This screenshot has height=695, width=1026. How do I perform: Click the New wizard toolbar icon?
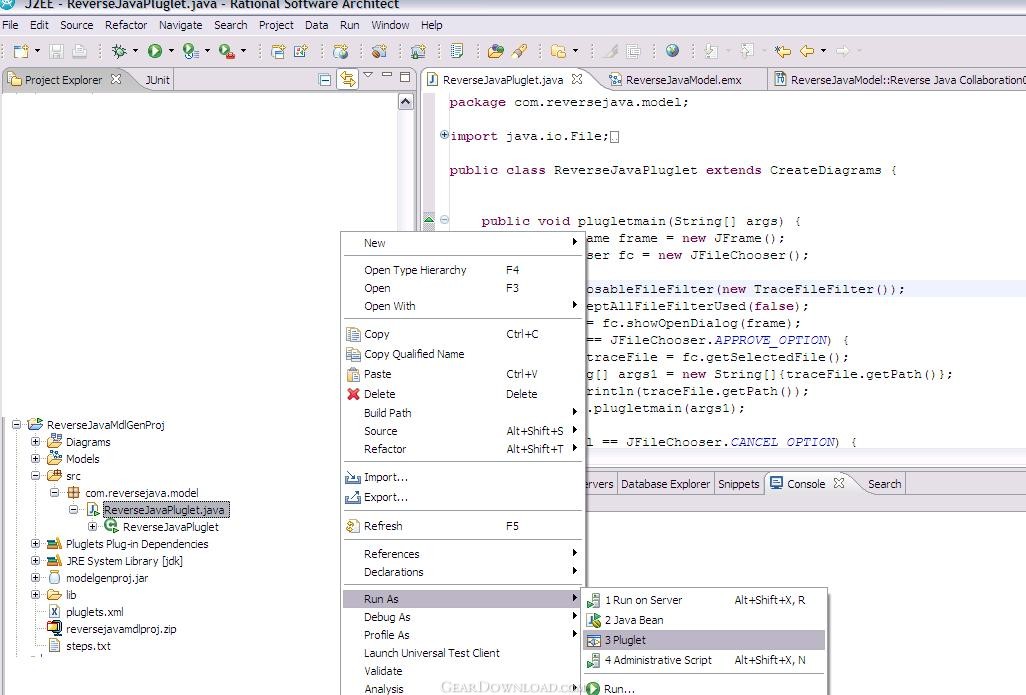(21, 51)
